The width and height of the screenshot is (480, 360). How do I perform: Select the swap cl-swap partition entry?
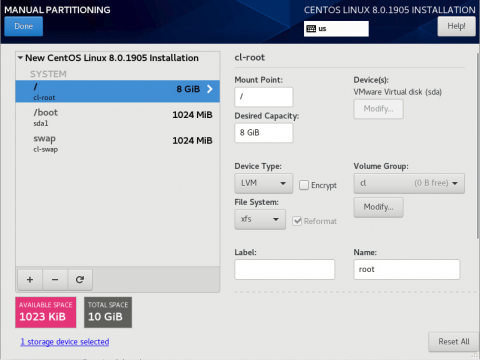point(117,143)
